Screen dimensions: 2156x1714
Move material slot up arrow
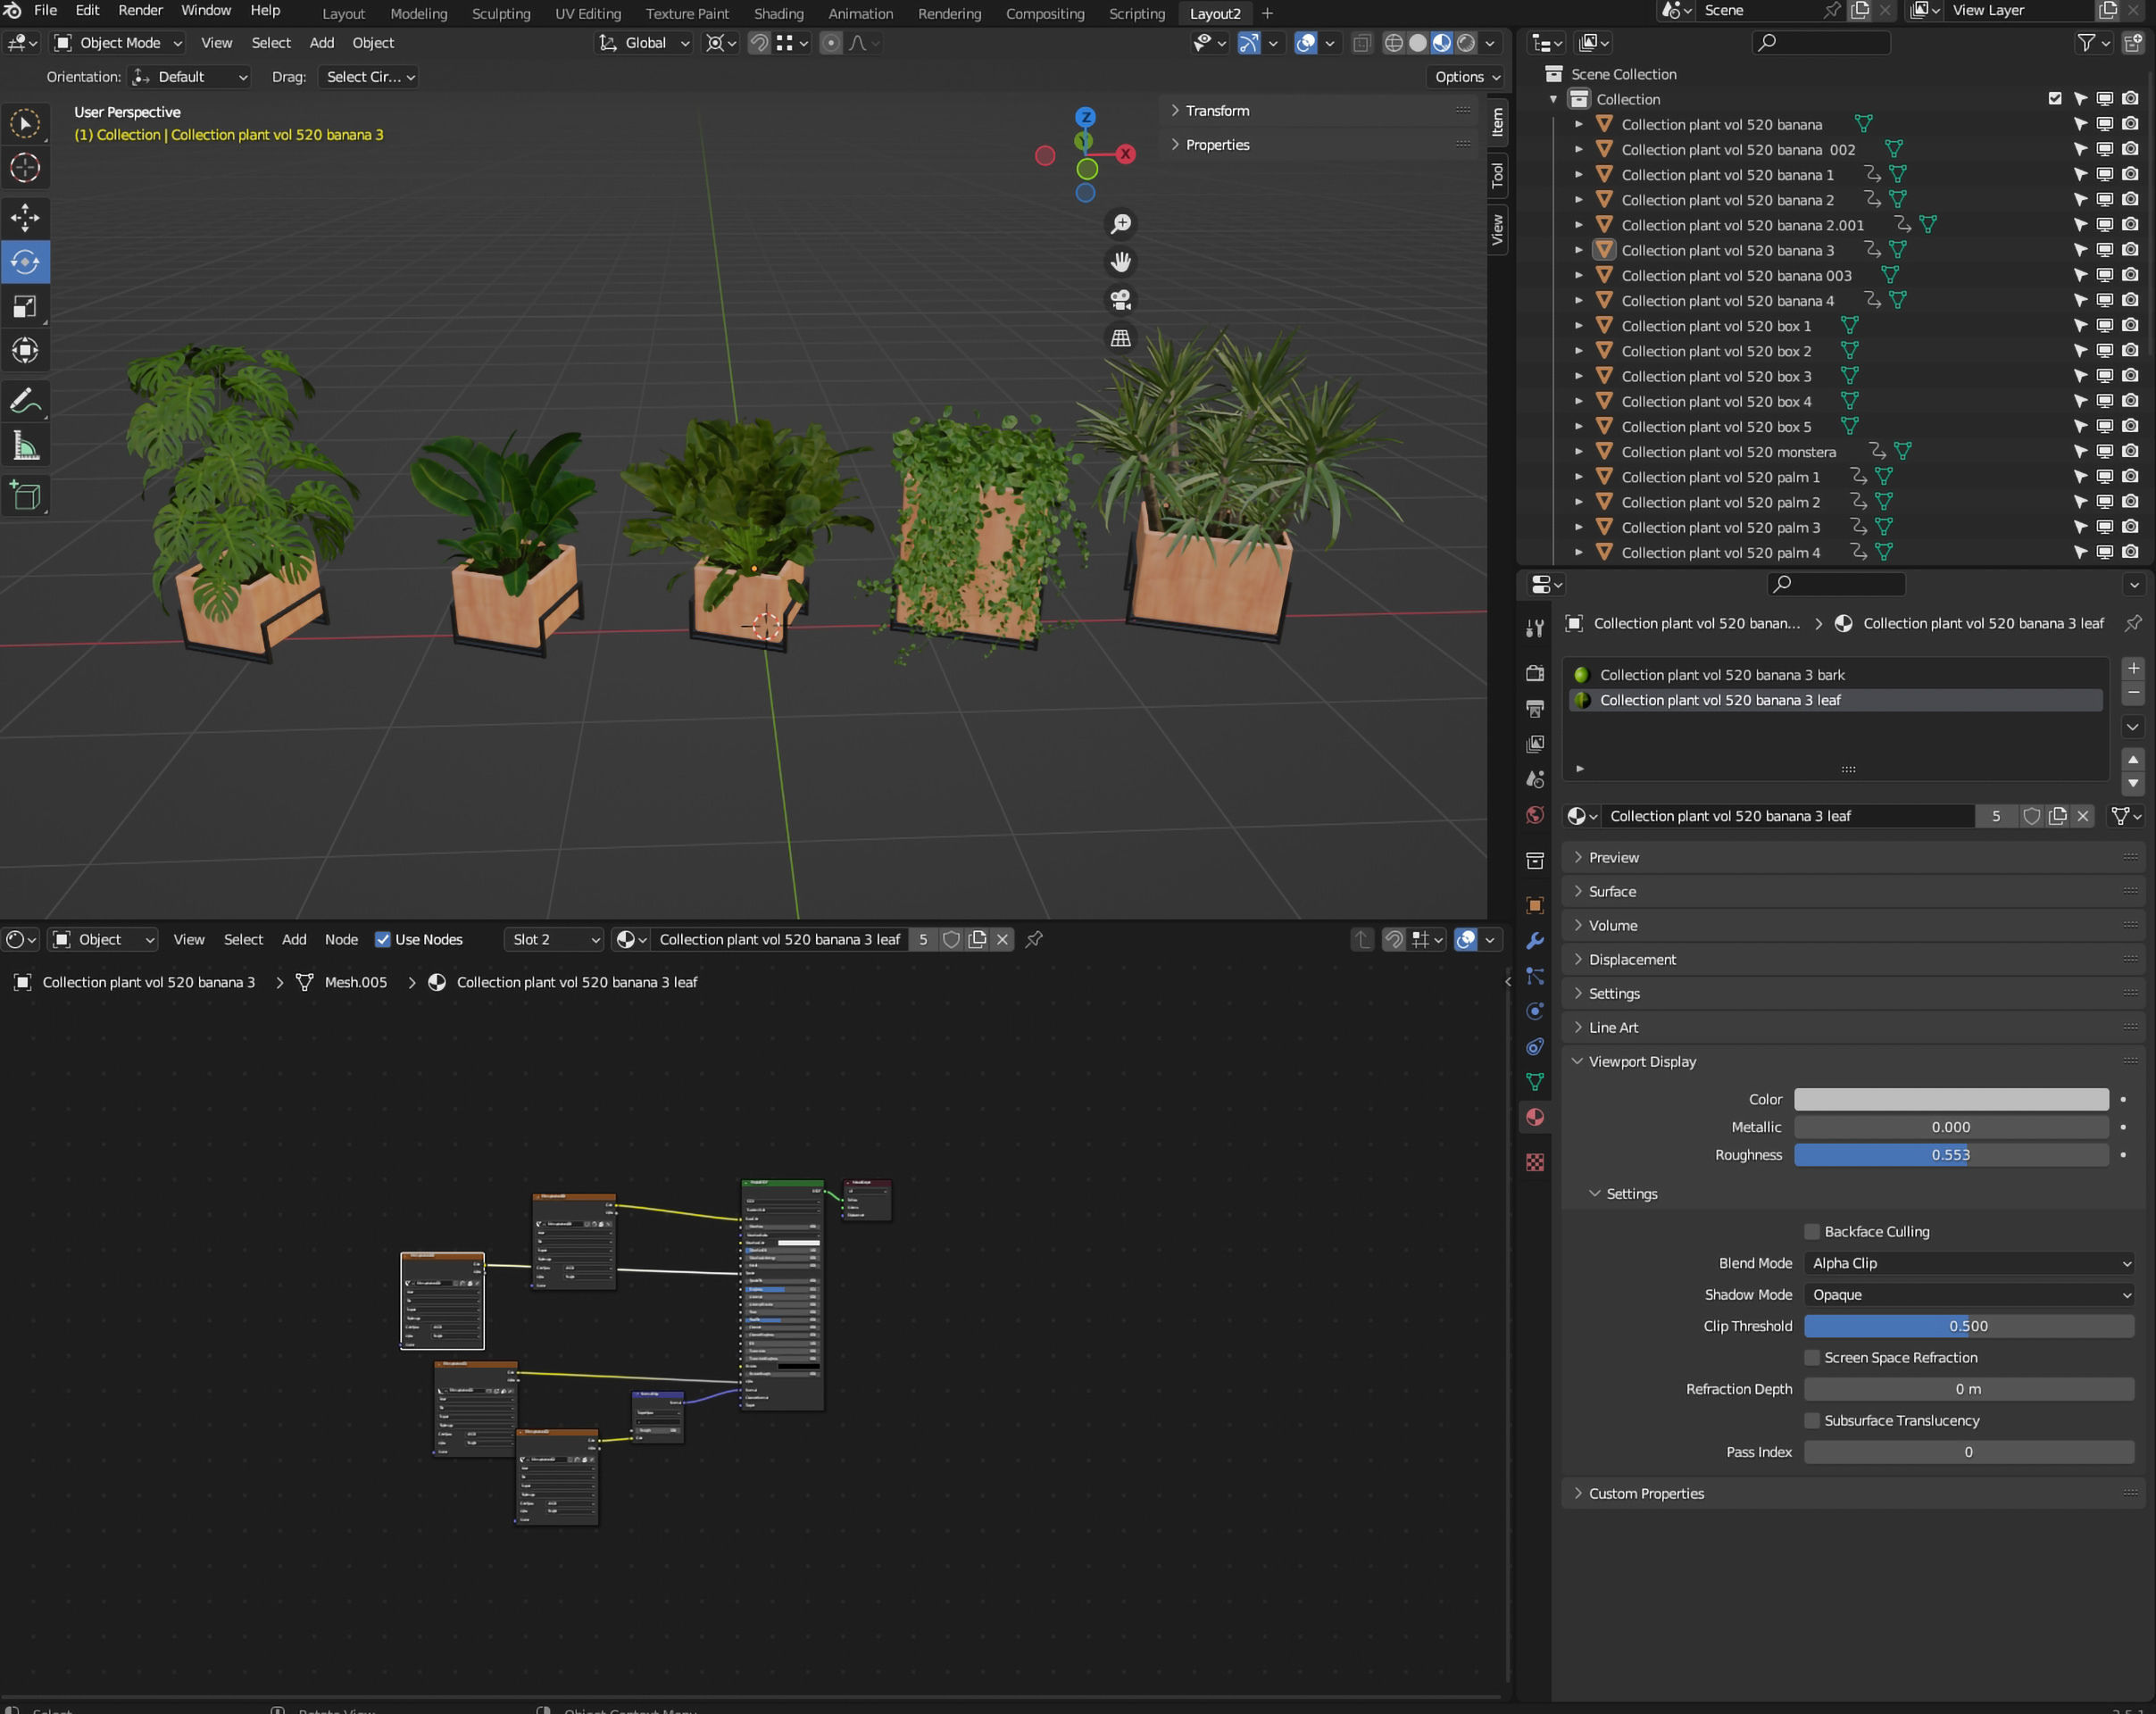pyautogui.click(x=2133, y=760)
